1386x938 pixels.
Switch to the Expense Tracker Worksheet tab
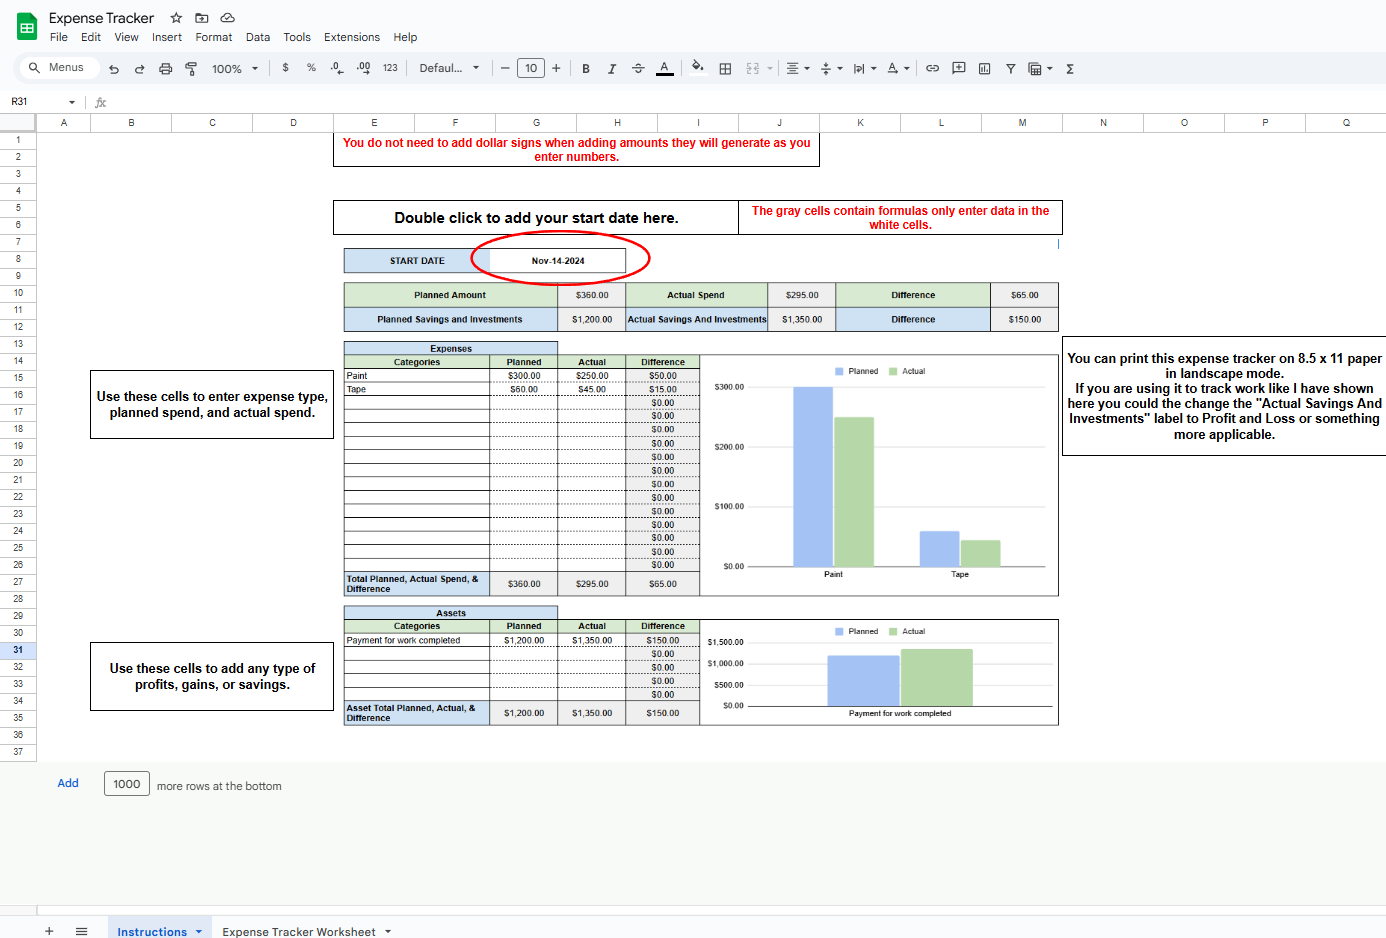pos(298,931)
